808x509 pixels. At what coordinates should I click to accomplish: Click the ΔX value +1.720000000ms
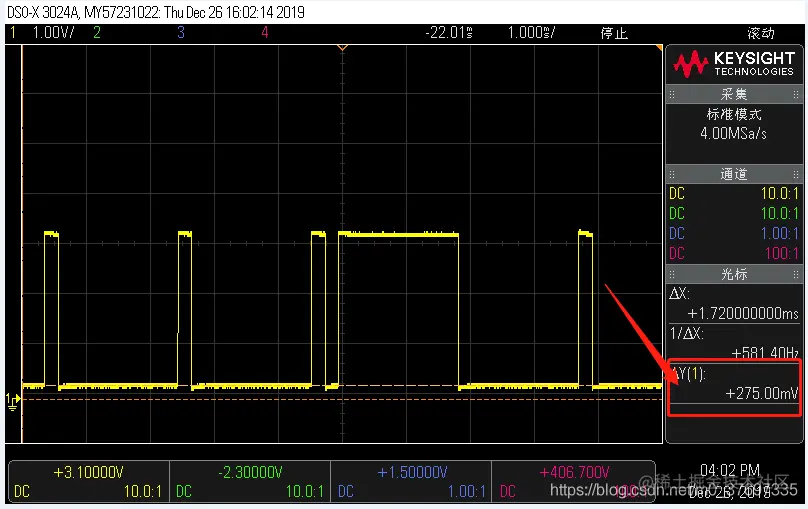pos(743,313)
